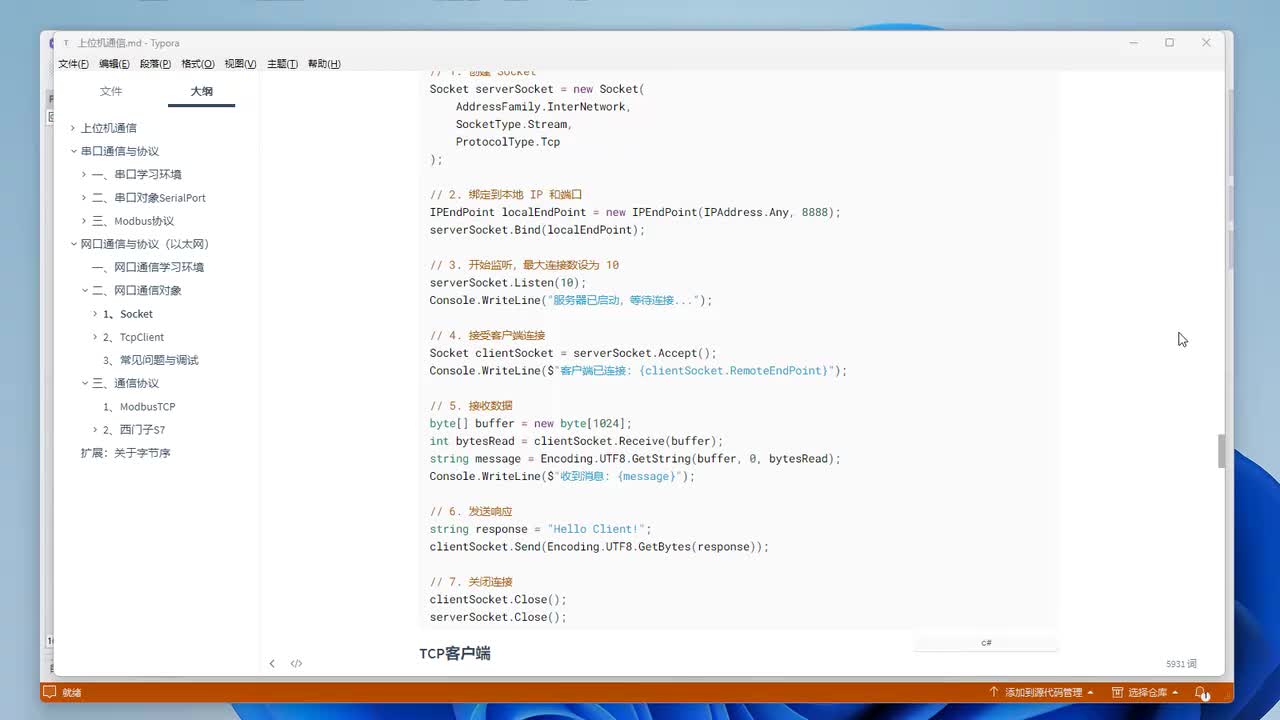Click the document vertical scrollbar thumb
This screenshot has width=1280, height=720.
[x=1221, y=451]
